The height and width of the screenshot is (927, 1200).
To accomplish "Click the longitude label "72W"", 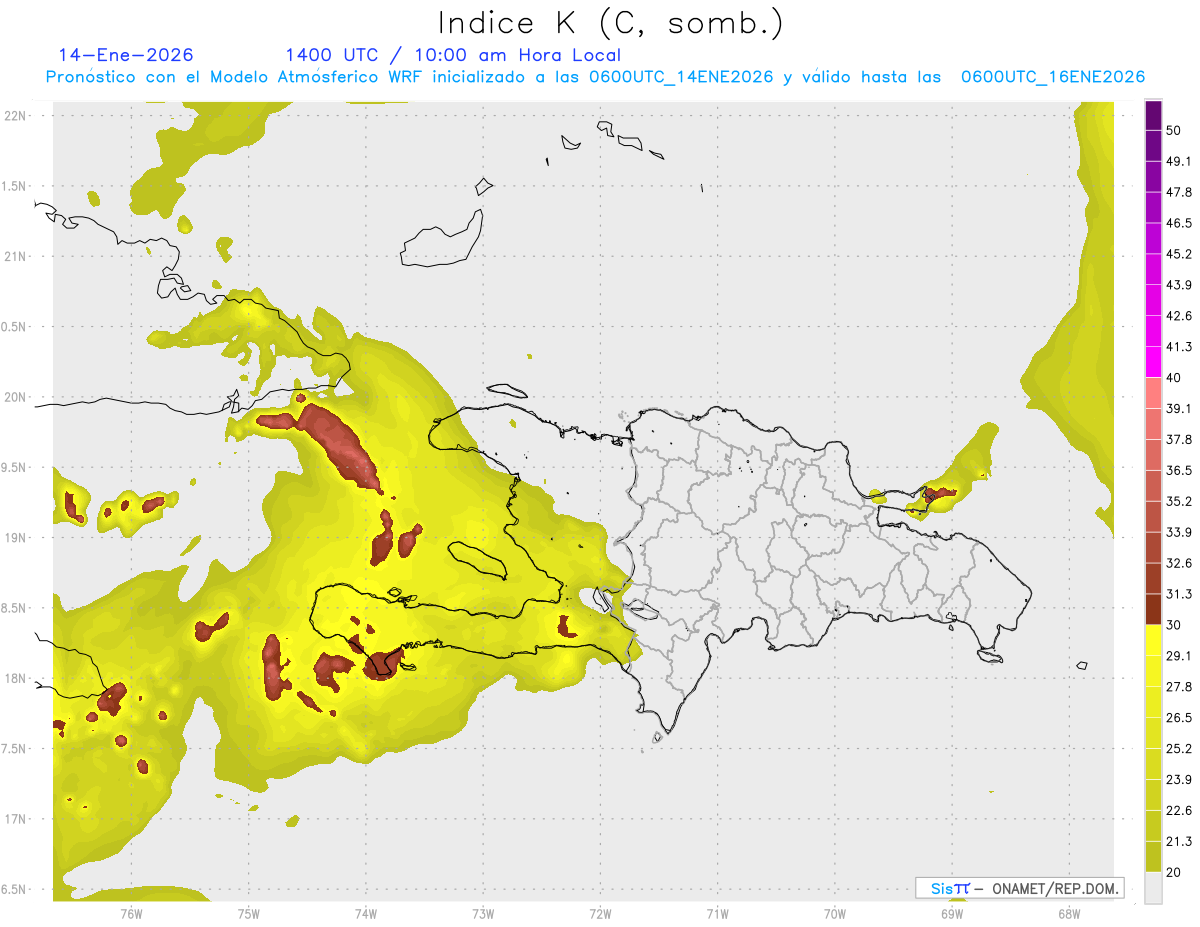I will point(600,913).
